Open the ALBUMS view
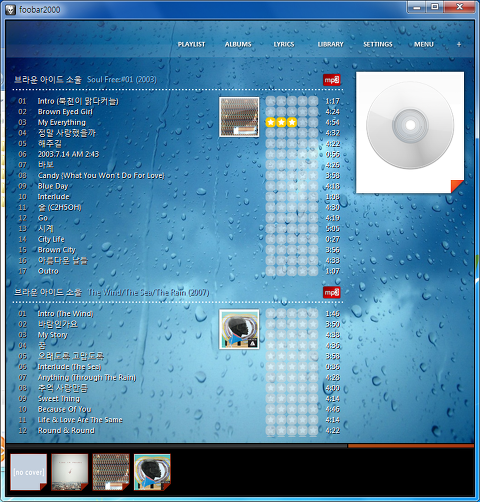 [238, 44]
